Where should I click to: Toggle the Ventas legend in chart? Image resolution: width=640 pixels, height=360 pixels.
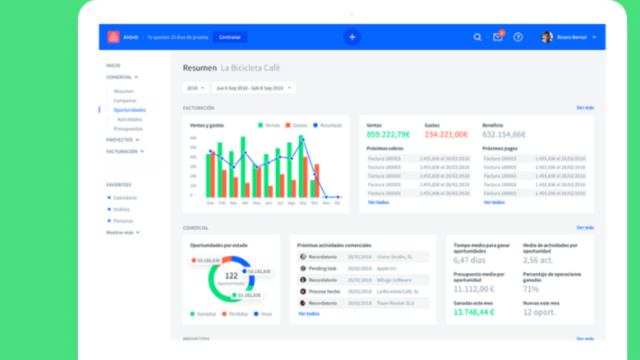click(x=269, y=125)
